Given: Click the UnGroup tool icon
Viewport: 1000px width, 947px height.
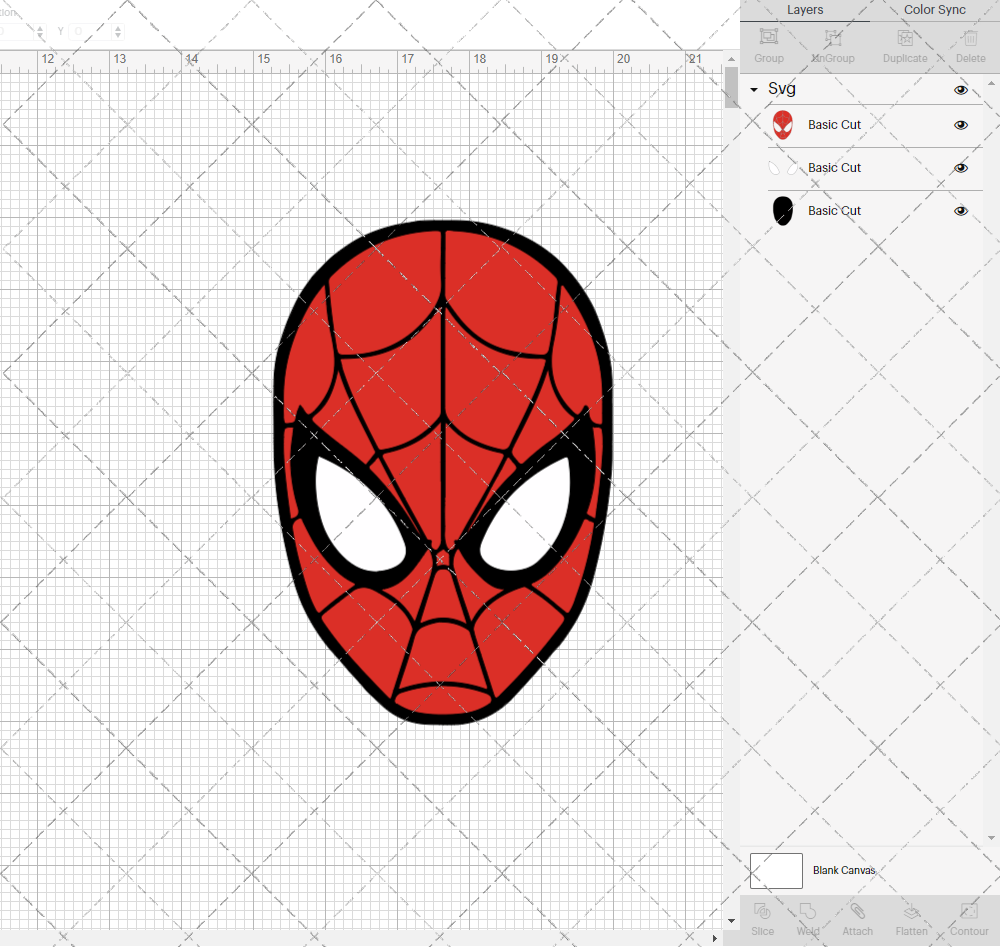Looking at the screenshot, I should 833,38.
